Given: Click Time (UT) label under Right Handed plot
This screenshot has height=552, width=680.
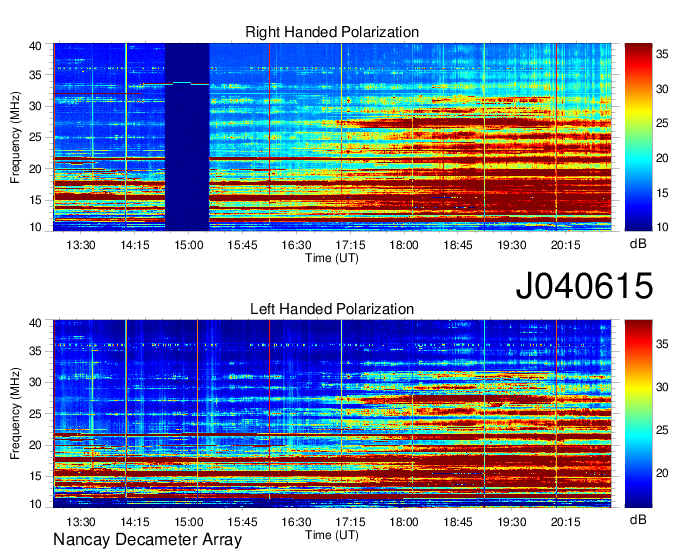Looking at the screenshot, I should [332, 258].
